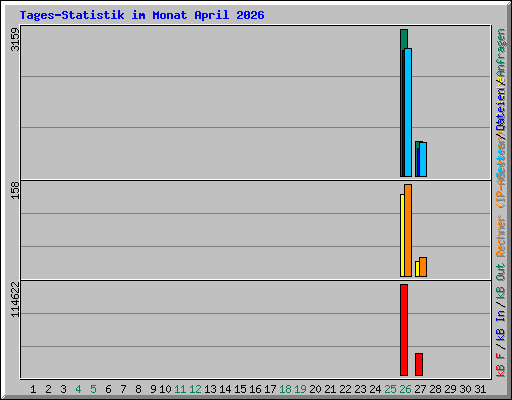
Task: Click green day label 11 on the x-axis
Action: coord(180,389)
